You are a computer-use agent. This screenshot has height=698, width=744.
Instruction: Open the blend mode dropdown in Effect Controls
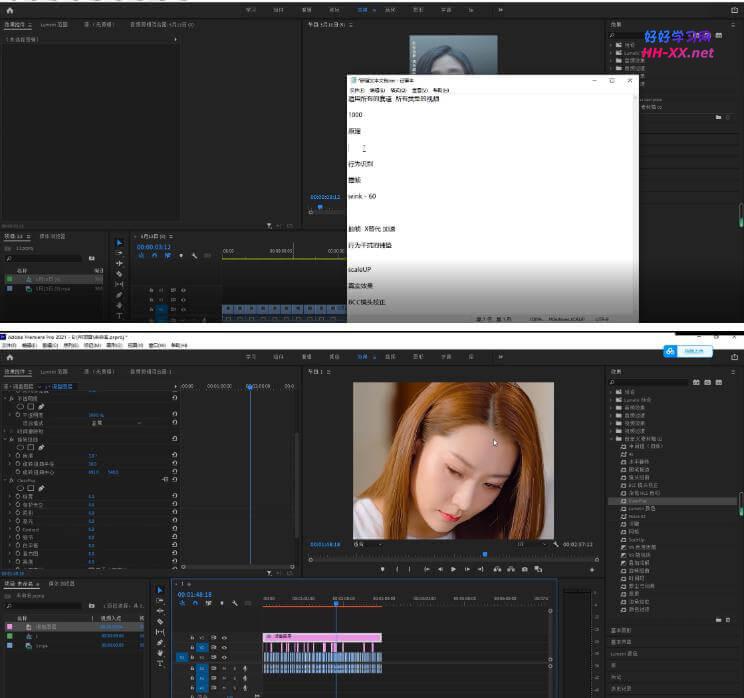coord(116,423)
